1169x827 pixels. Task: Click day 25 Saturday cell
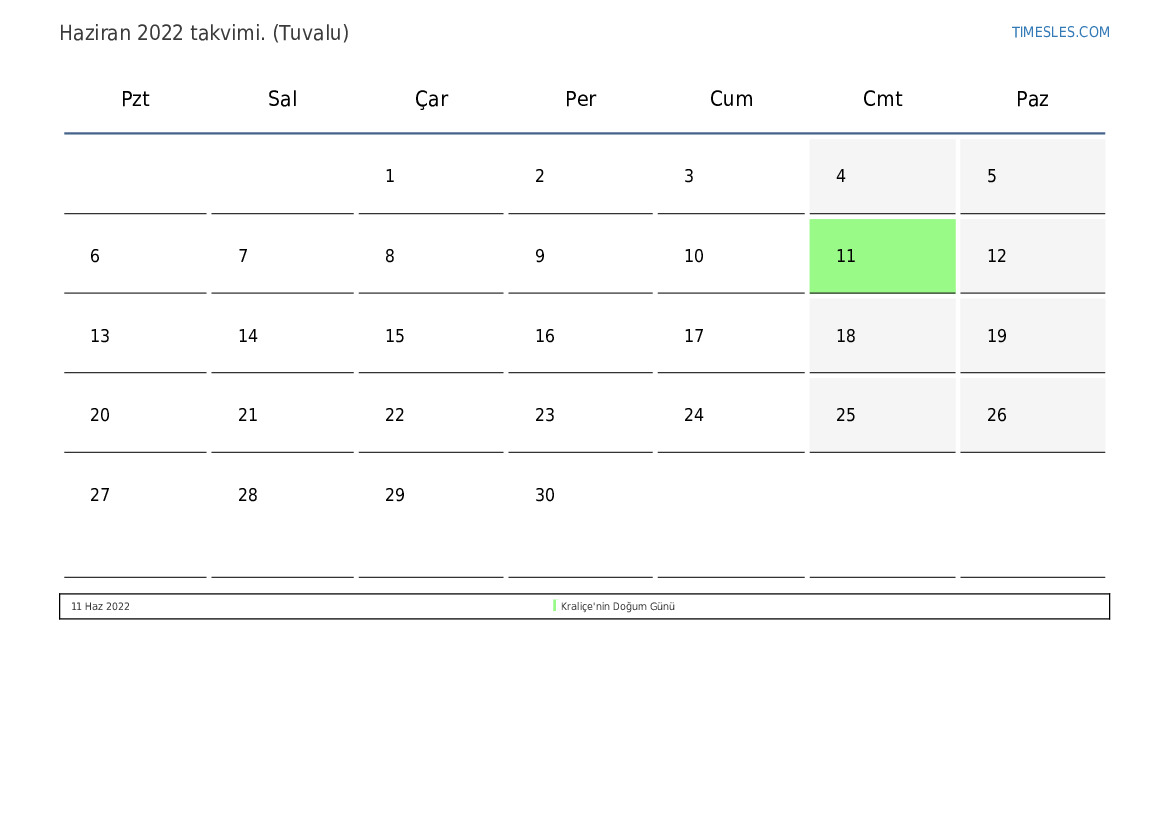pyautogui.click(x=846, y=415)
